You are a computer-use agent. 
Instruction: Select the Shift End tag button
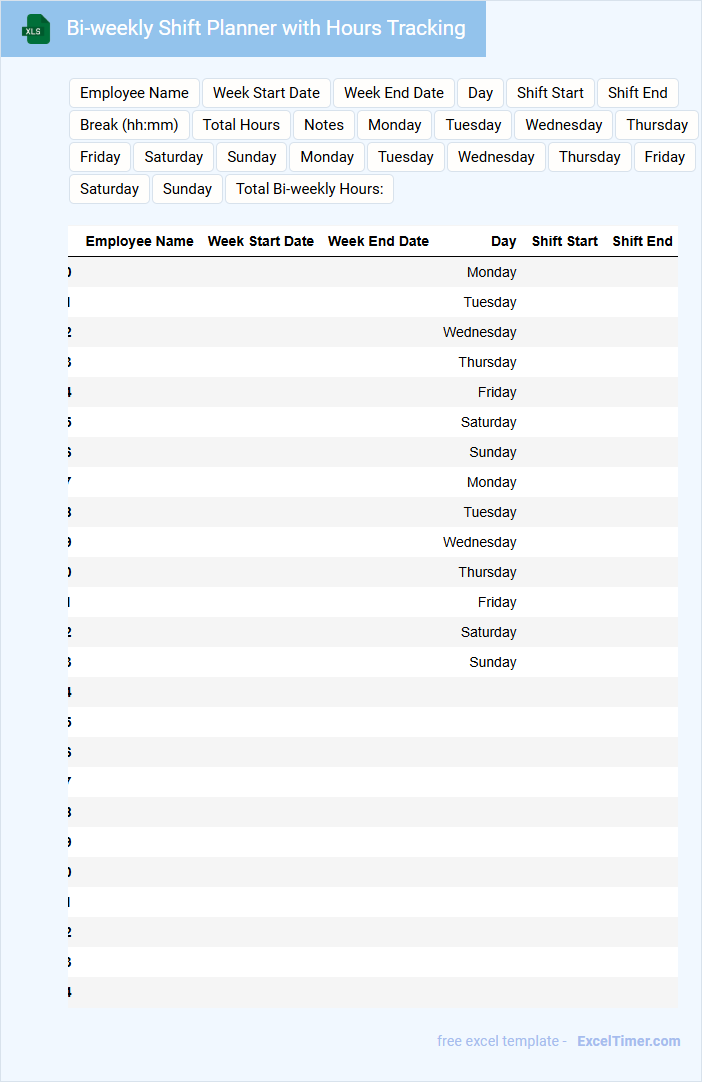coord(637,93)
